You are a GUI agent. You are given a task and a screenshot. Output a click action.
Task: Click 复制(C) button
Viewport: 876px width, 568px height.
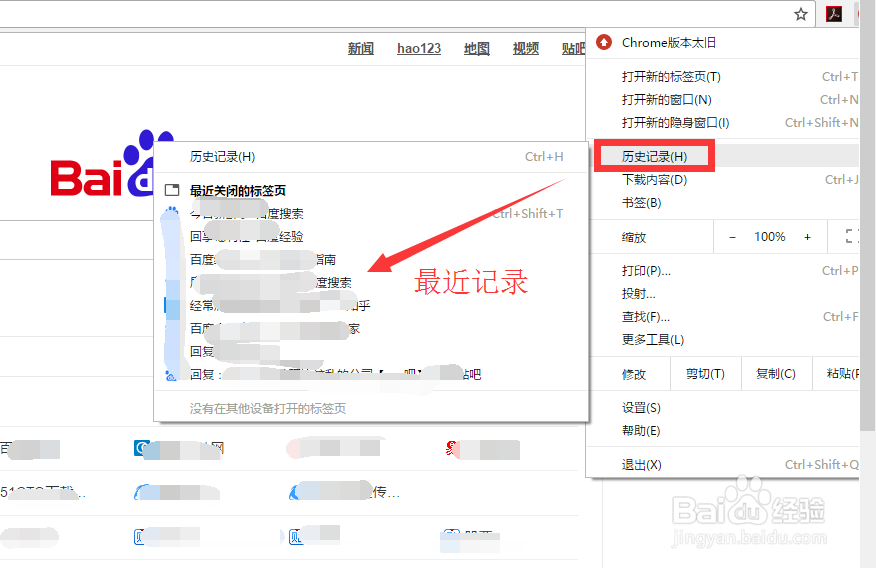click(776, 374)
